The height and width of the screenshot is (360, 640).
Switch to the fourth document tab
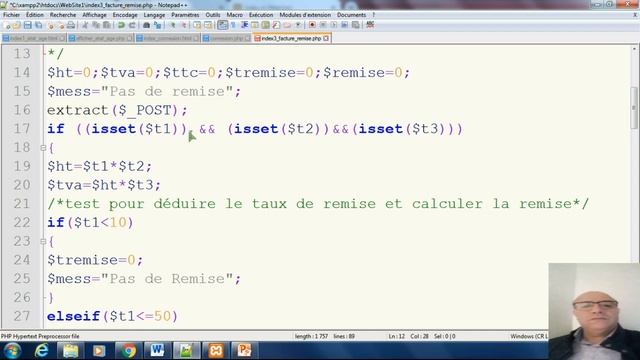pos(227,38)
